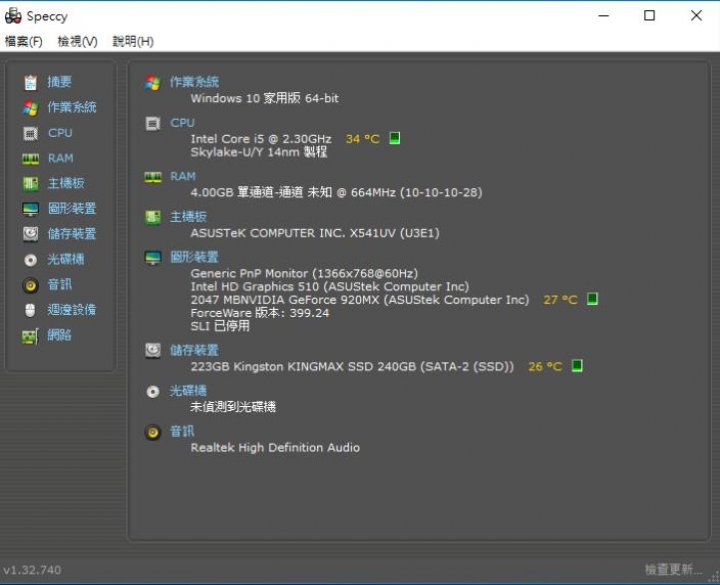The width and height of the screenshot is (720, 585).
Task: Click the v1.32.740 version text
Action: [x=32, y=570]
